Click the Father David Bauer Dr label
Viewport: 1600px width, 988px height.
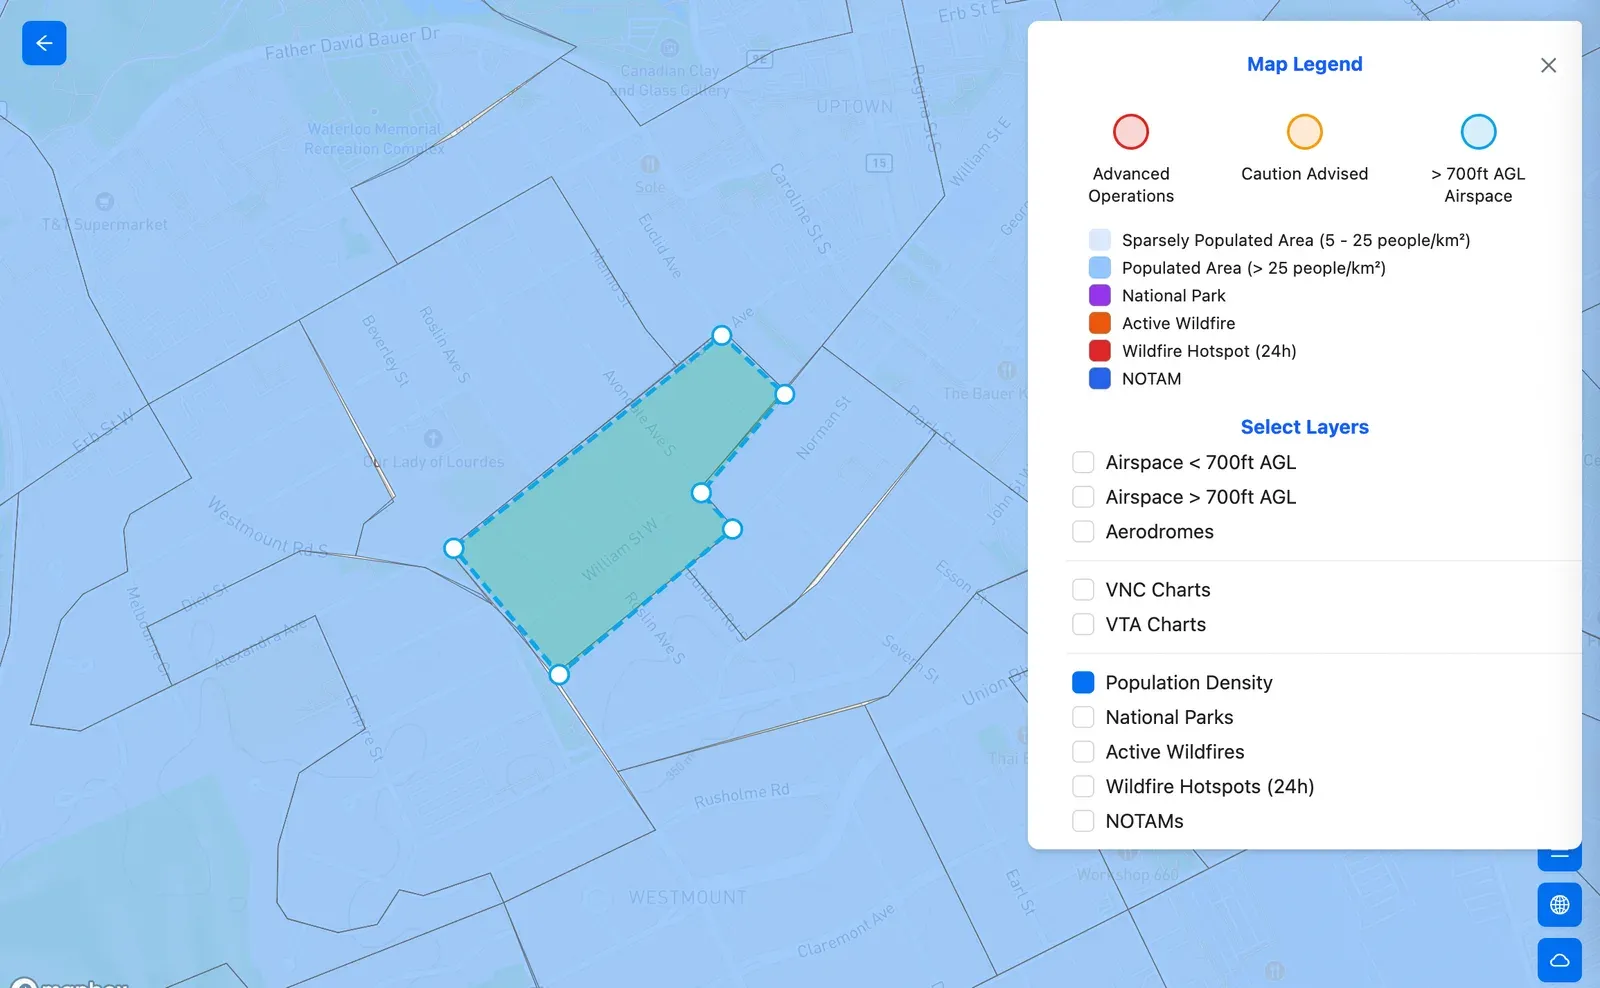coord(352,43)
